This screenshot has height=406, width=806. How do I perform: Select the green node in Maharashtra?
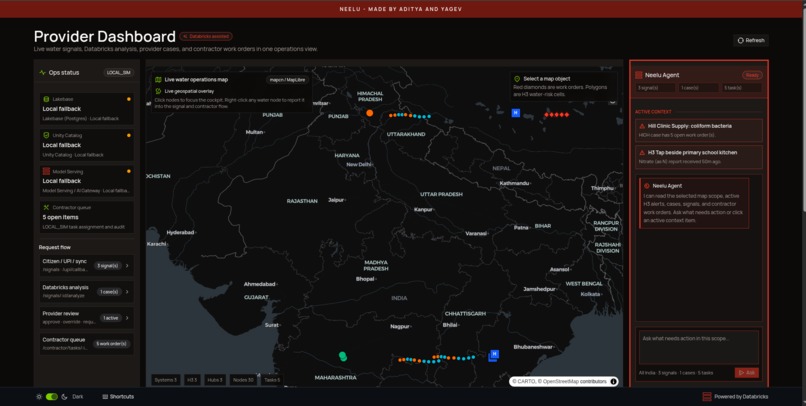coord(343,356)
